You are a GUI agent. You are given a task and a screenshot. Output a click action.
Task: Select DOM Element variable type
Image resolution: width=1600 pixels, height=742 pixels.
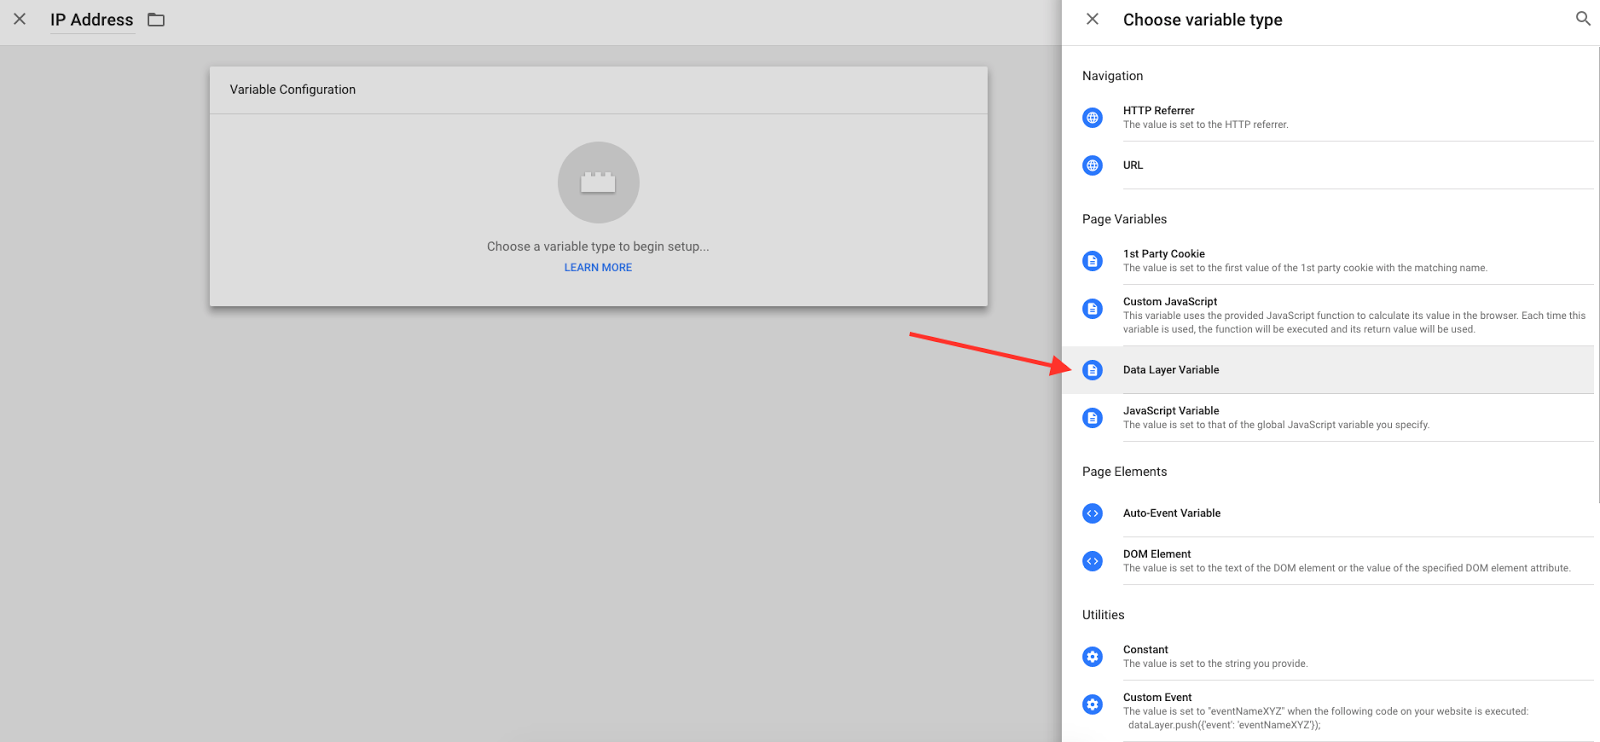tap(1328, 561)
